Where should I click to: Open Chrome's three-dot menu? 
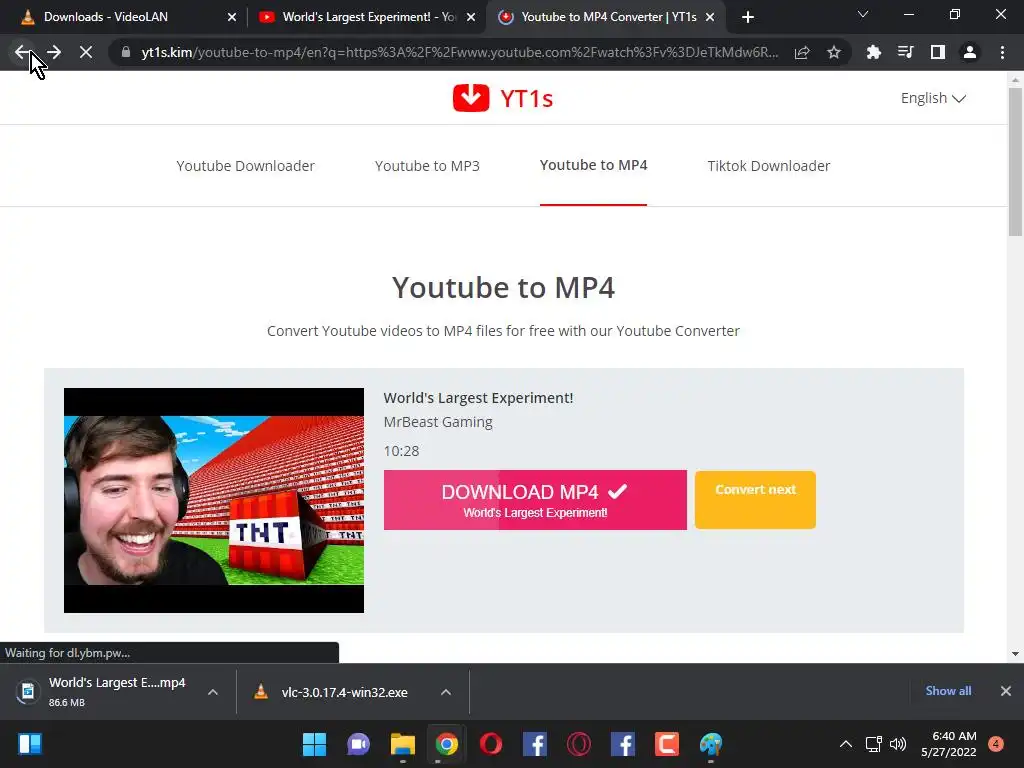pos(1002,52)
